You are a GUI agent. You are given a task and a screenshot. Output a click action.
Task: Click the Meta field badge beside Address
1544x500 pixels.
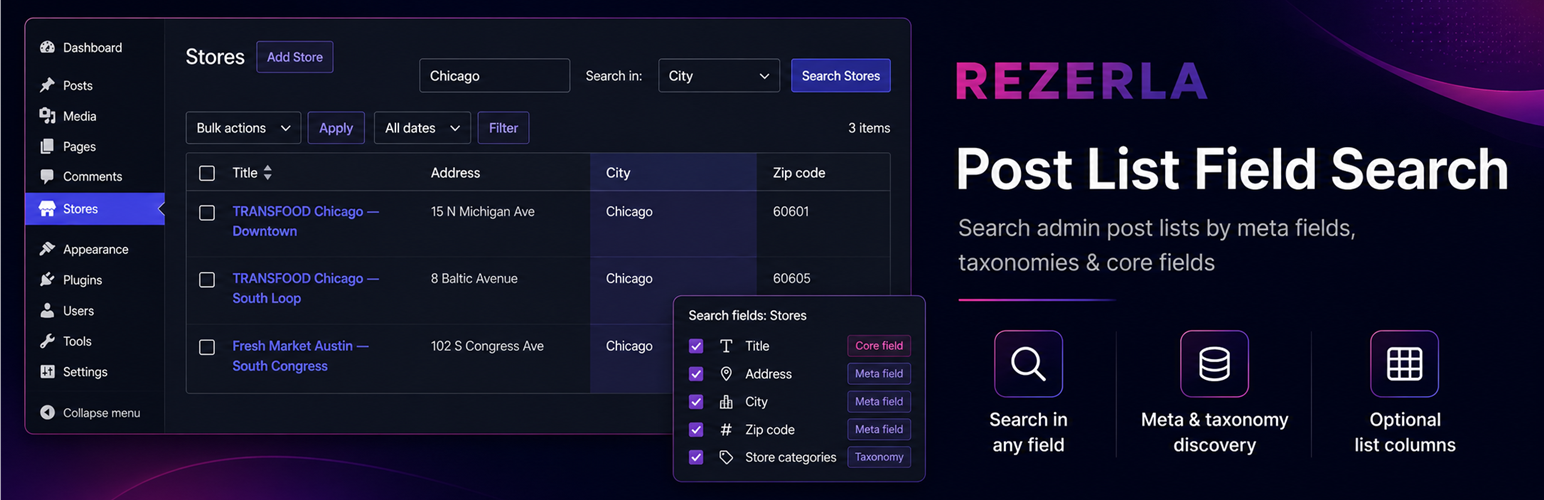tap(879, 374)
